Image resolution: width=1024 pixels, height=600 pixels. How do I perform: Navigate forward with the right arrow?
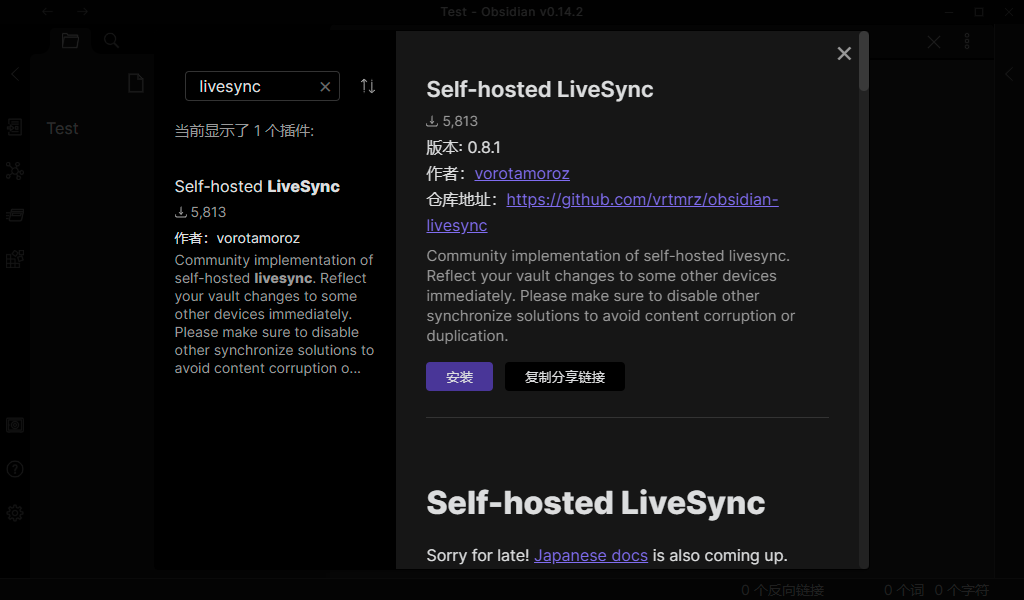coord(82,11)
